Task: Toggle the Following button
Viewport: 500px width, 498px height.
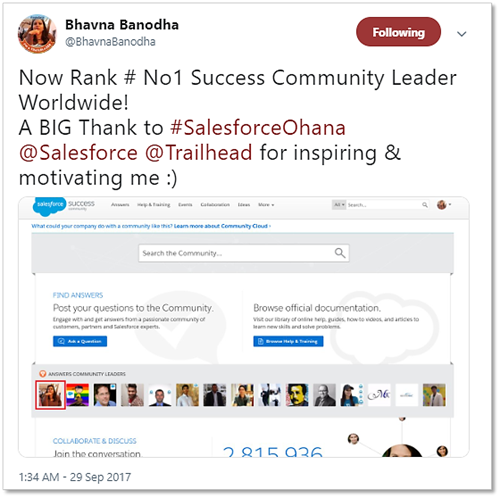Action: point(398,32)
